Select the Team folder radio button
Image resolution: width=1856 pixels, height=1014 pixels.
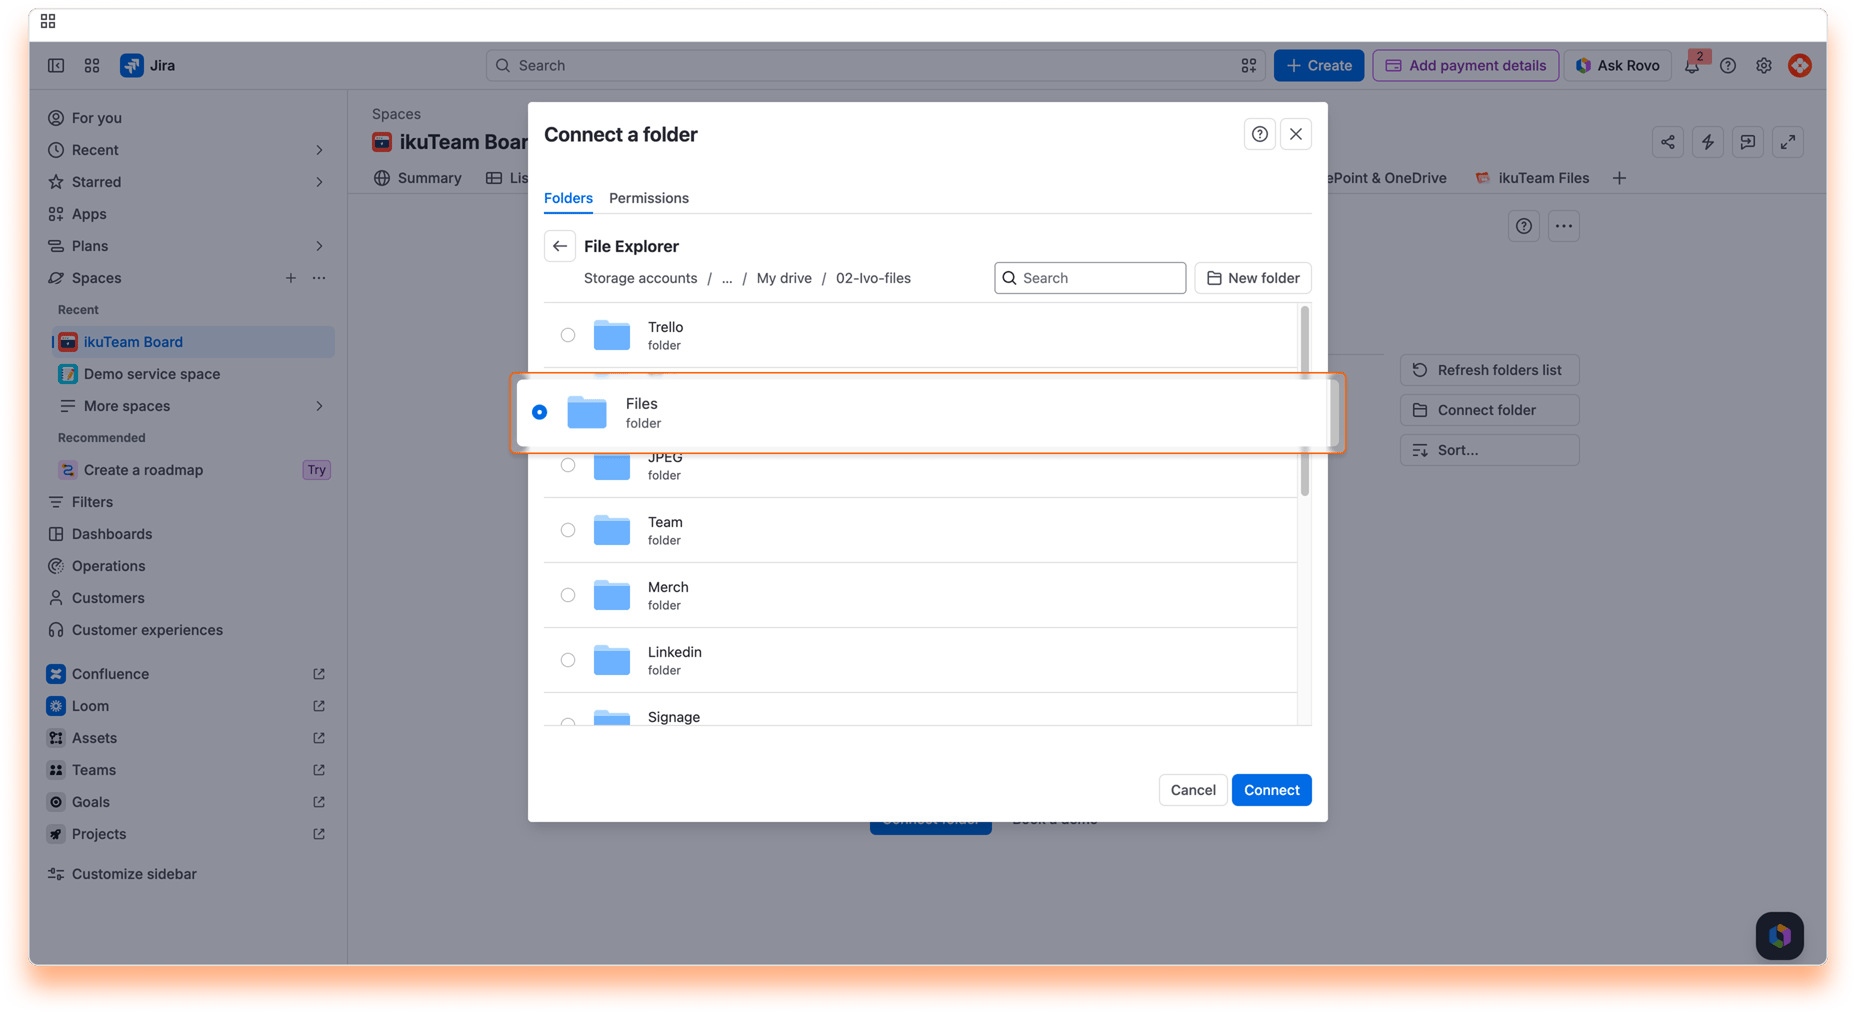[568, 530]
